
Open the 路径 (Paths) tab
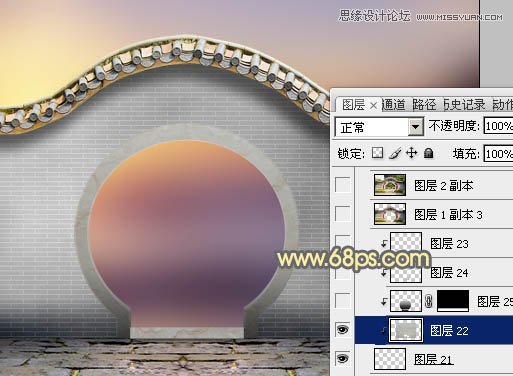(x=424, y=105)
